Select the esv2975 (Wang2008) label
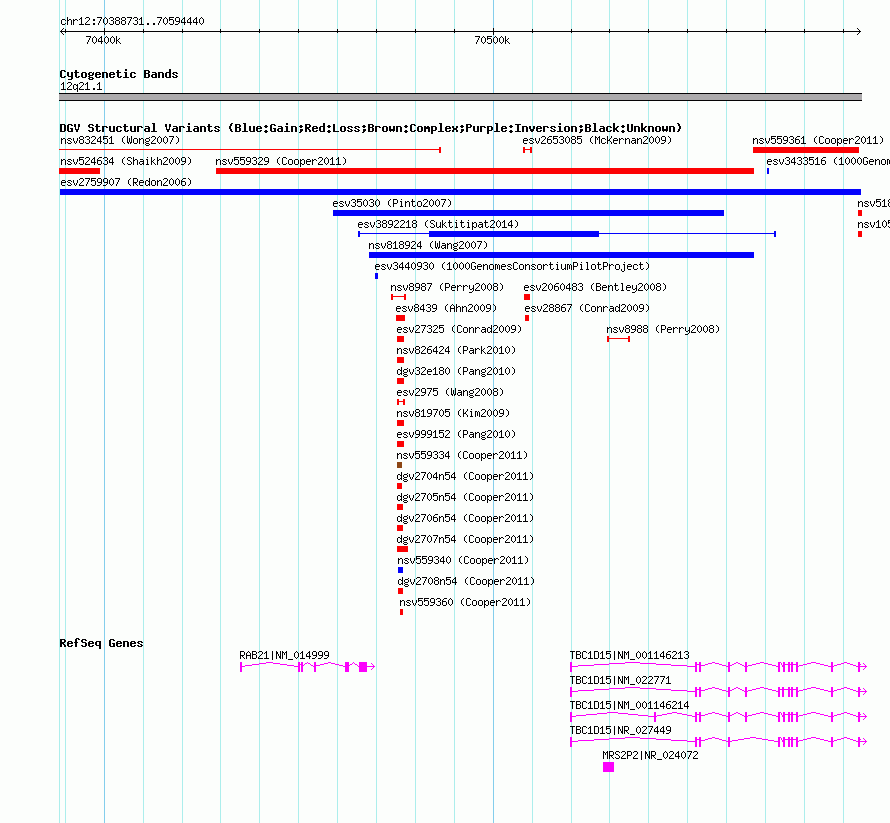 [x=450, y=392]
